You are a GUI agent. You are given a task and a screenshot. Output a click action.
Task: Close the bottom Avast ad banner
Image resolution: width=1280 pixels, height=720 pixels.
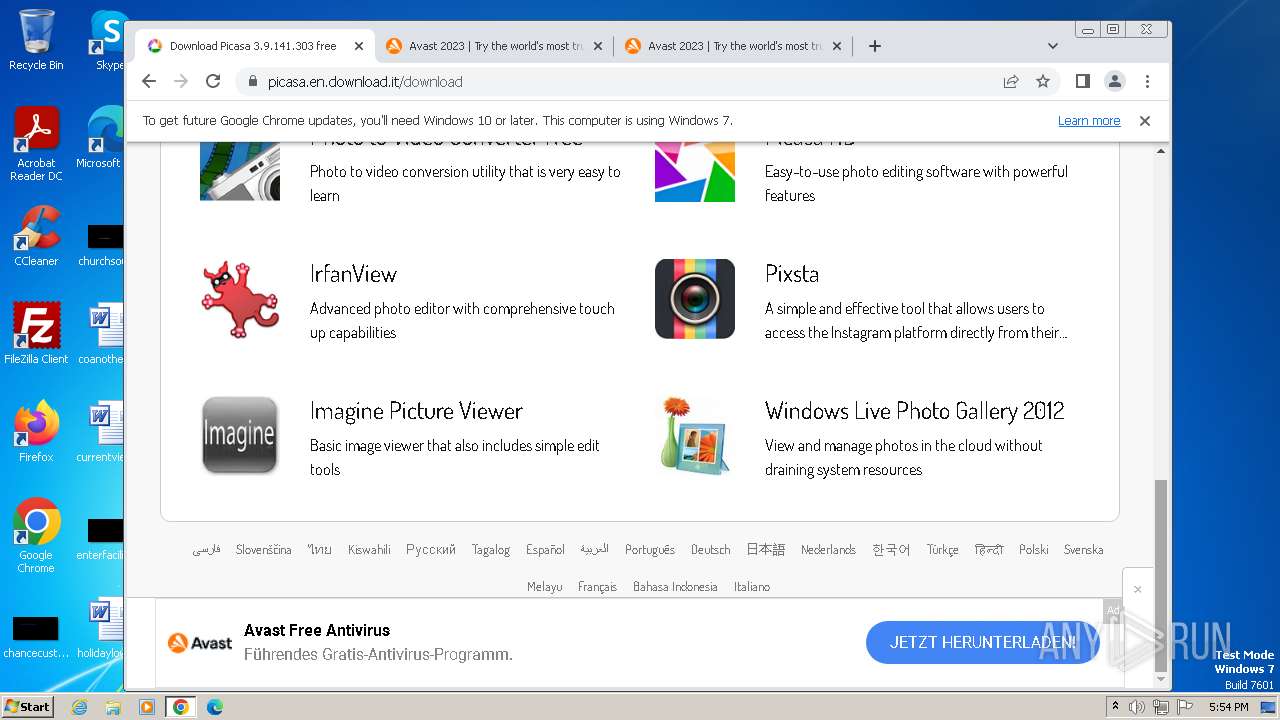(1137, 590)
